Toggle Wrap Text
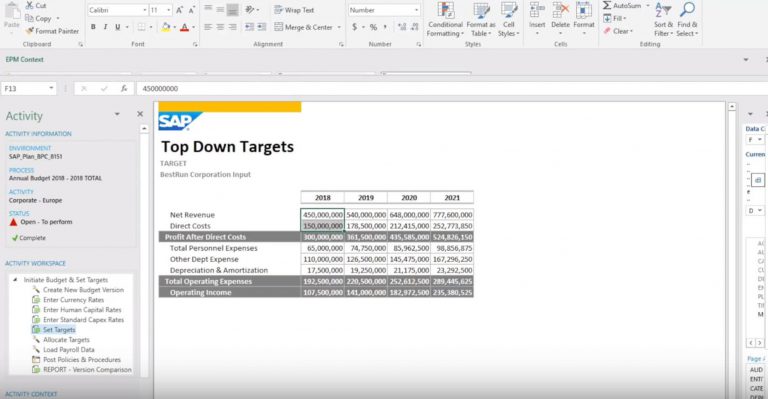The height and width of the screenshot is (399, 768). click(x=294, y=10)
